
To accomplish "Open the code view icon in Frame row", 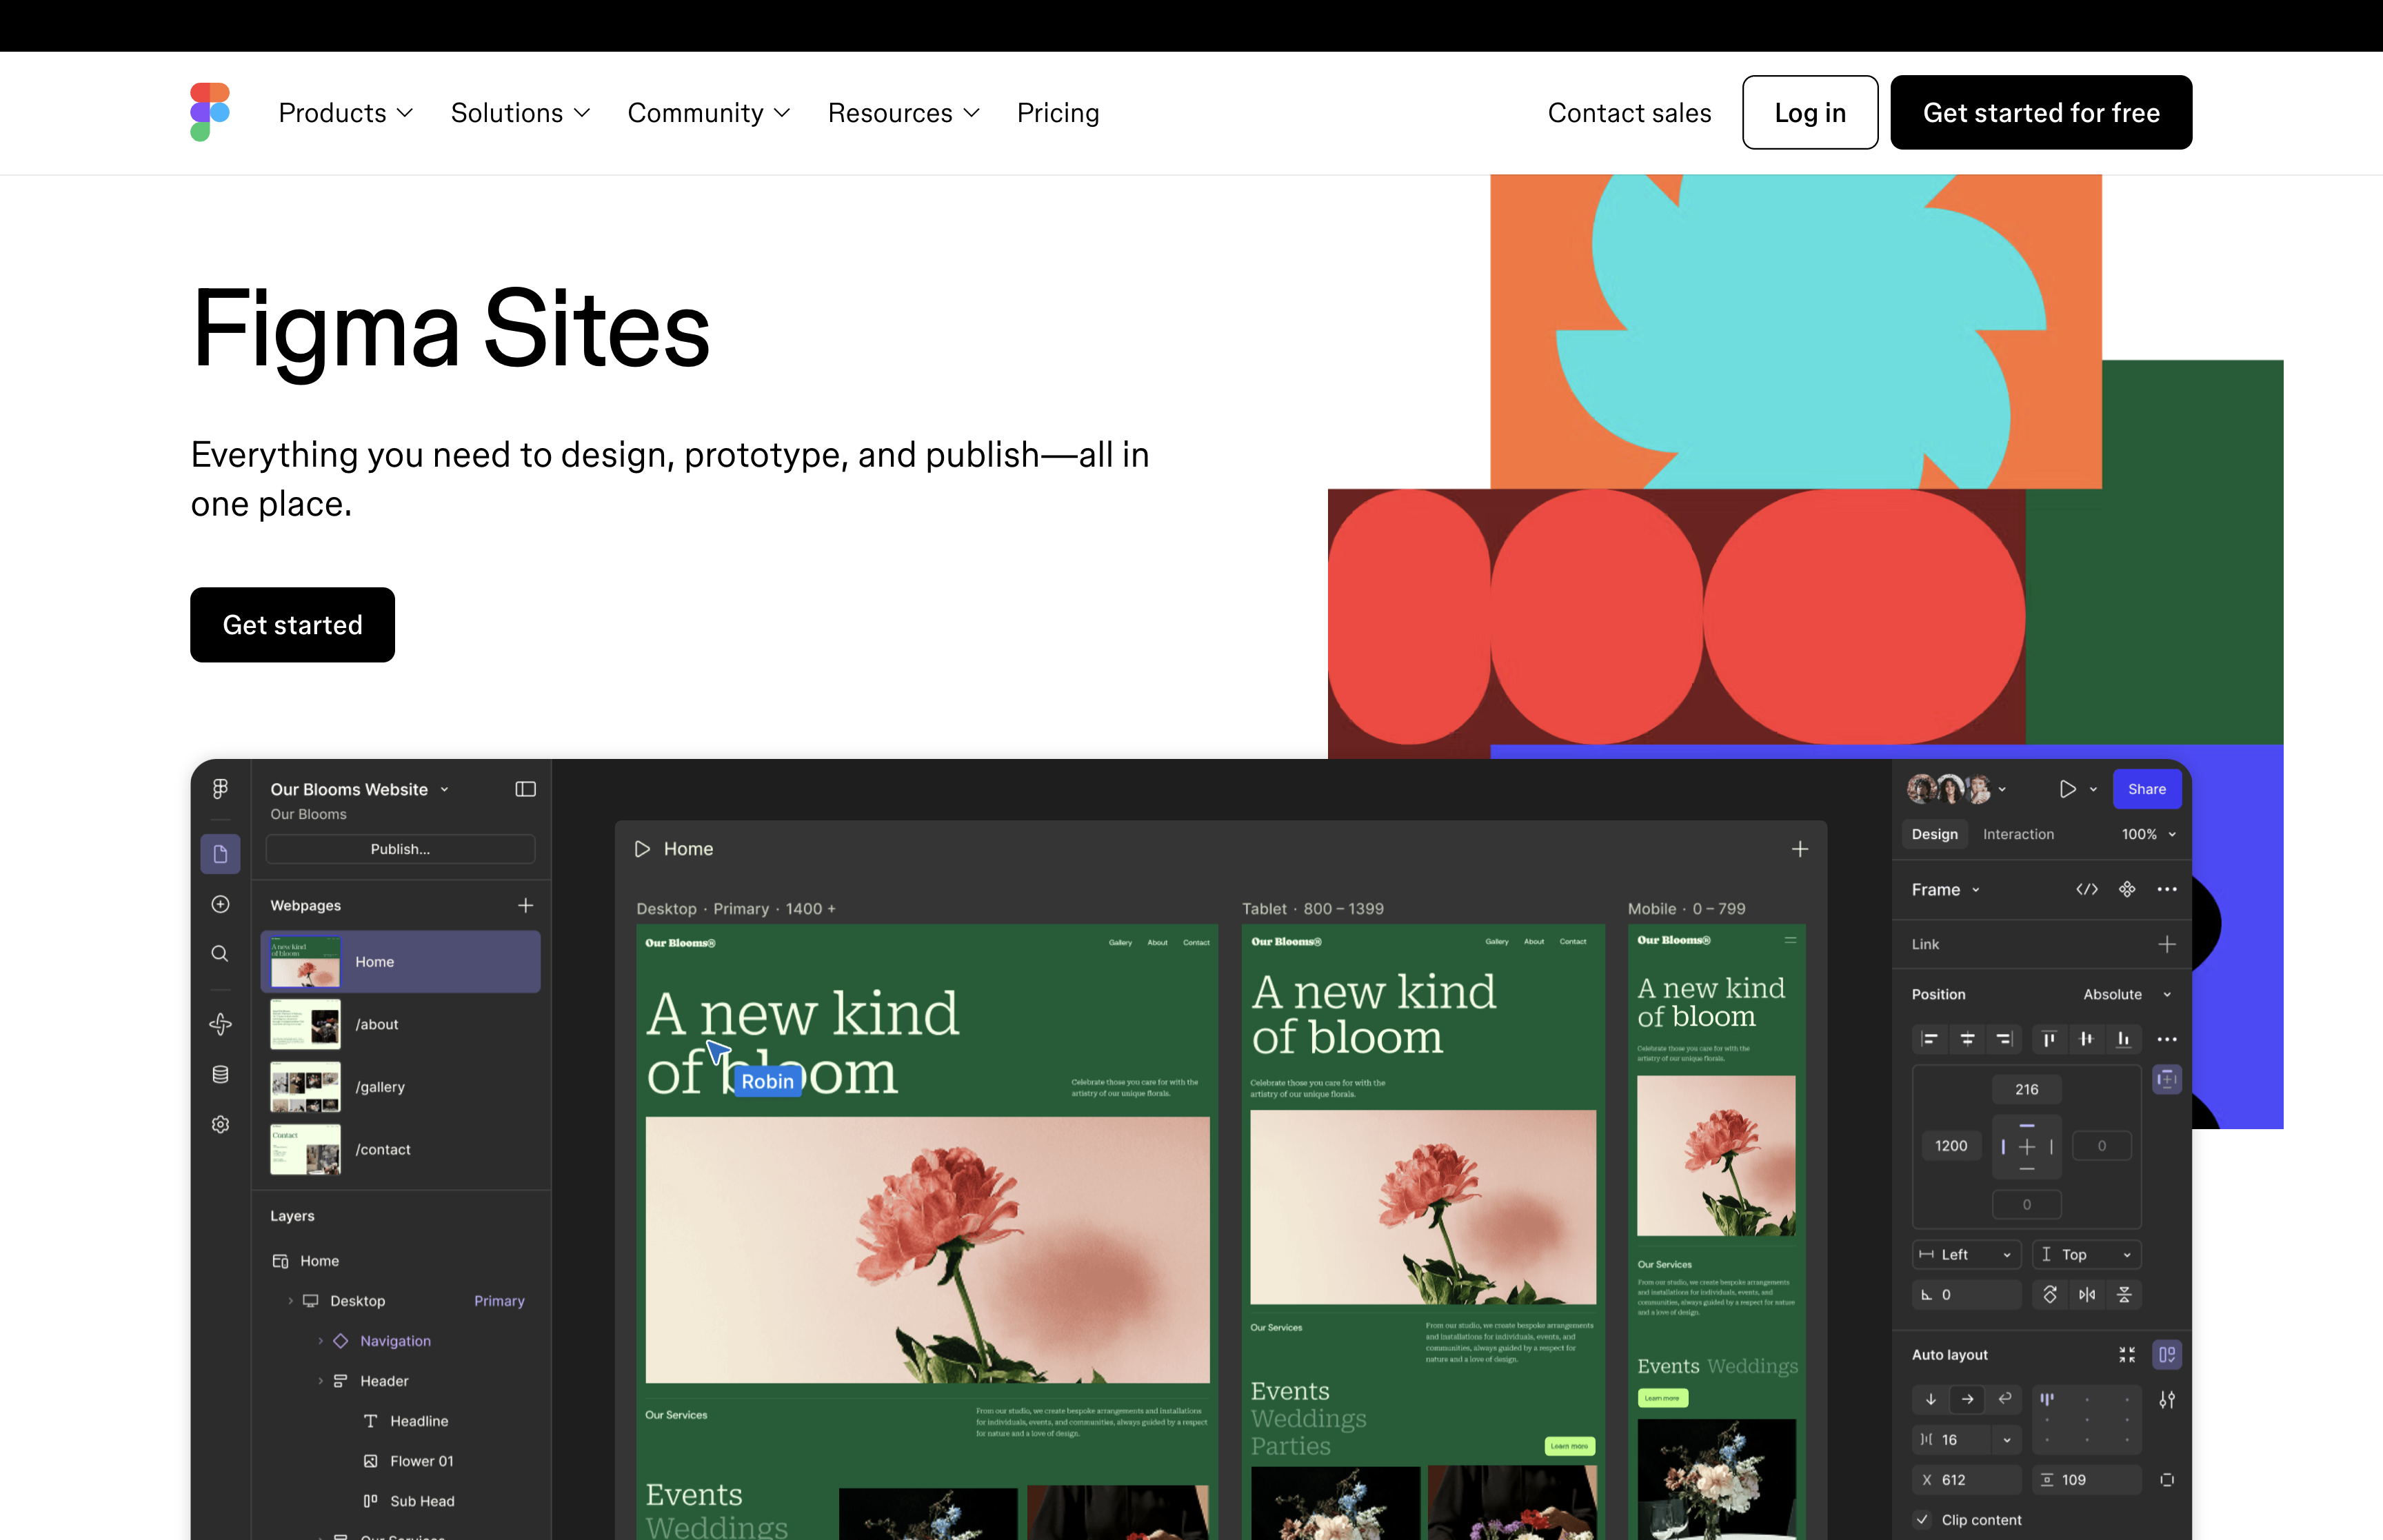I will click(2087, 889).
